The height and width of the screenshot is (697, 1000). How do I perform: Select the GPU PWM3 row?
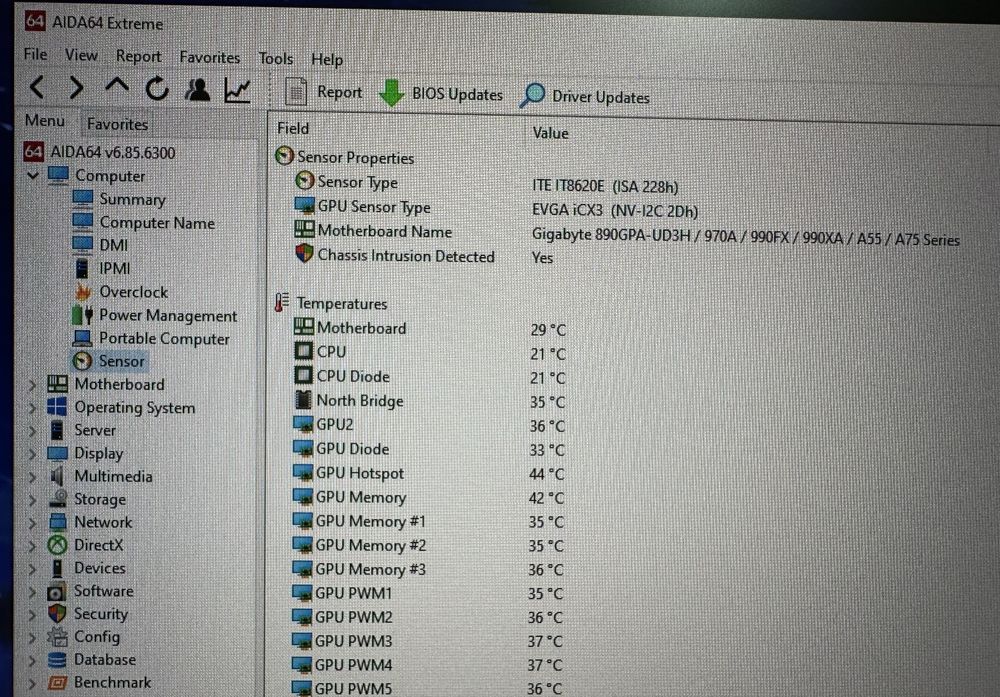click(x=427, y=641)
